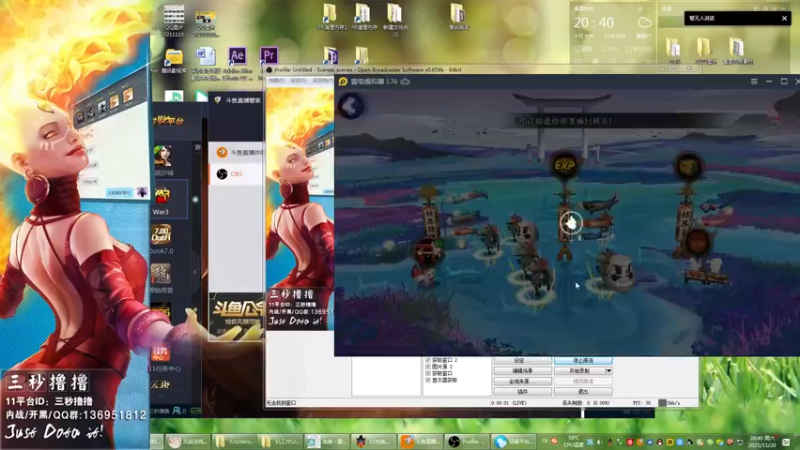Image resolution: width=800 pixels, height=450 pixels.
Task: Open the second PR清理内存 folder shortcut
Action: (x=363, y=17)
